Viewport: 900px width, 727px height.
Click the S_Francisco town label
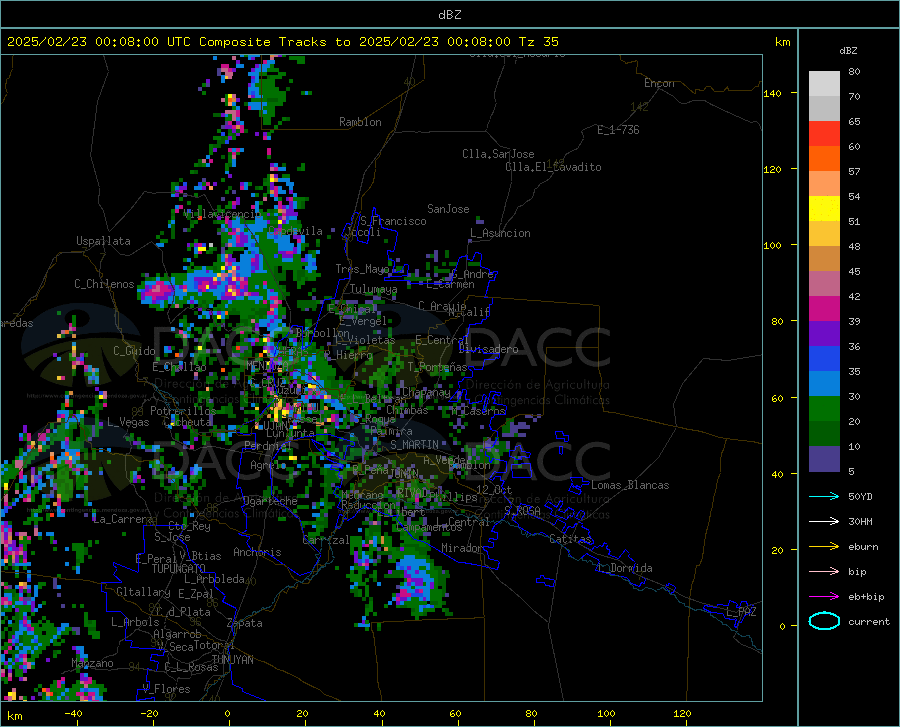point(394,221)
